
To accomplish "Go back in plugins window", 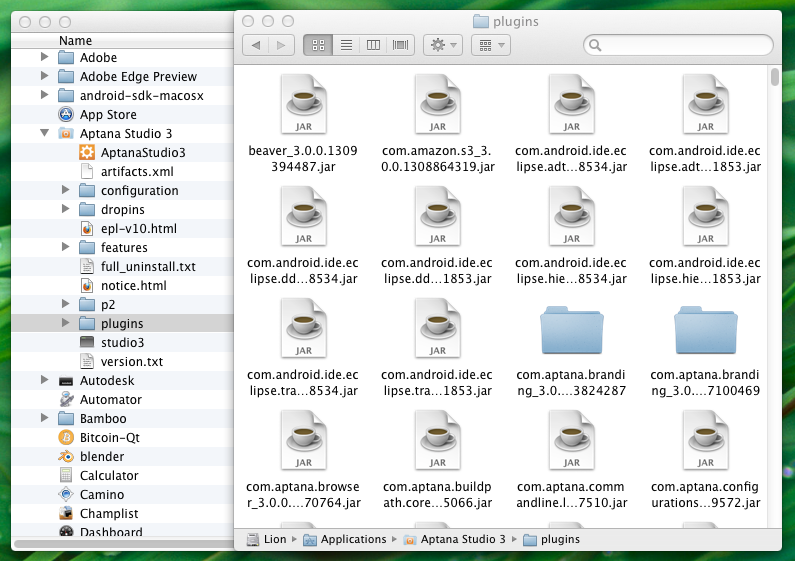I will click(x=256, y=45).
